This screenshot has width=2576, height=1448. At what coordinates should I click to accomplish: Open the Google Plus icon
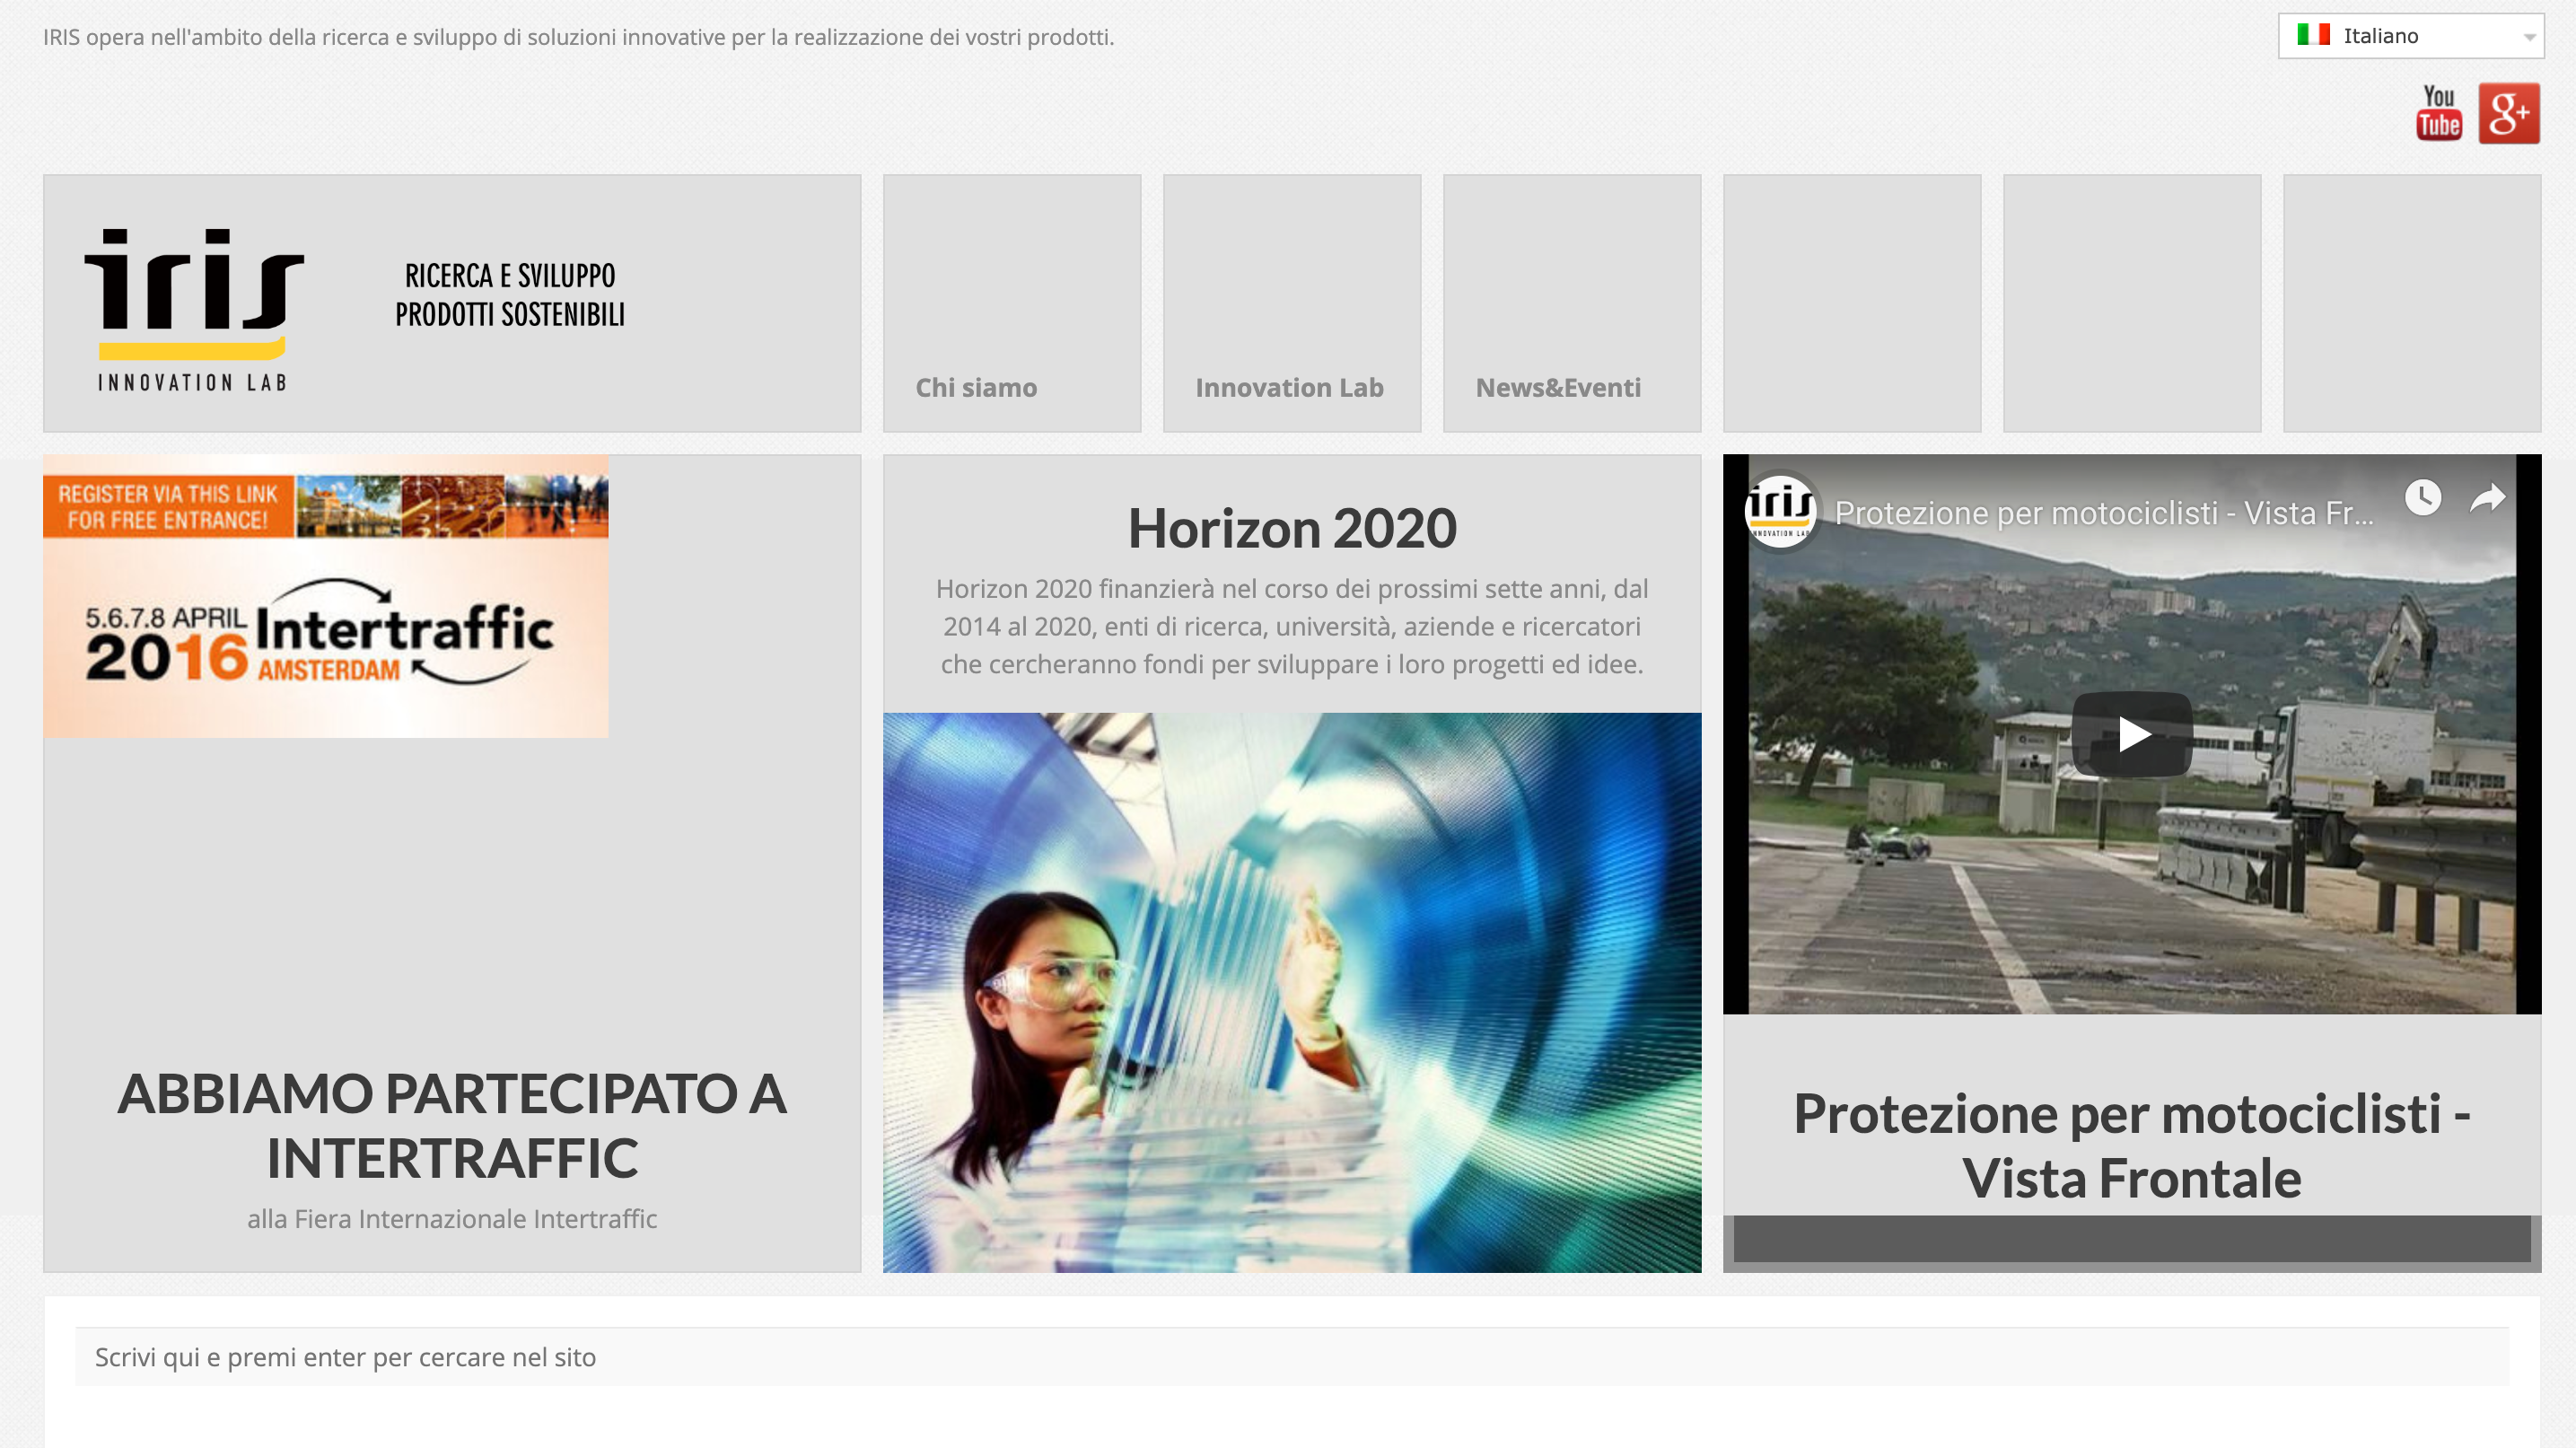[x=2508, y=113]
